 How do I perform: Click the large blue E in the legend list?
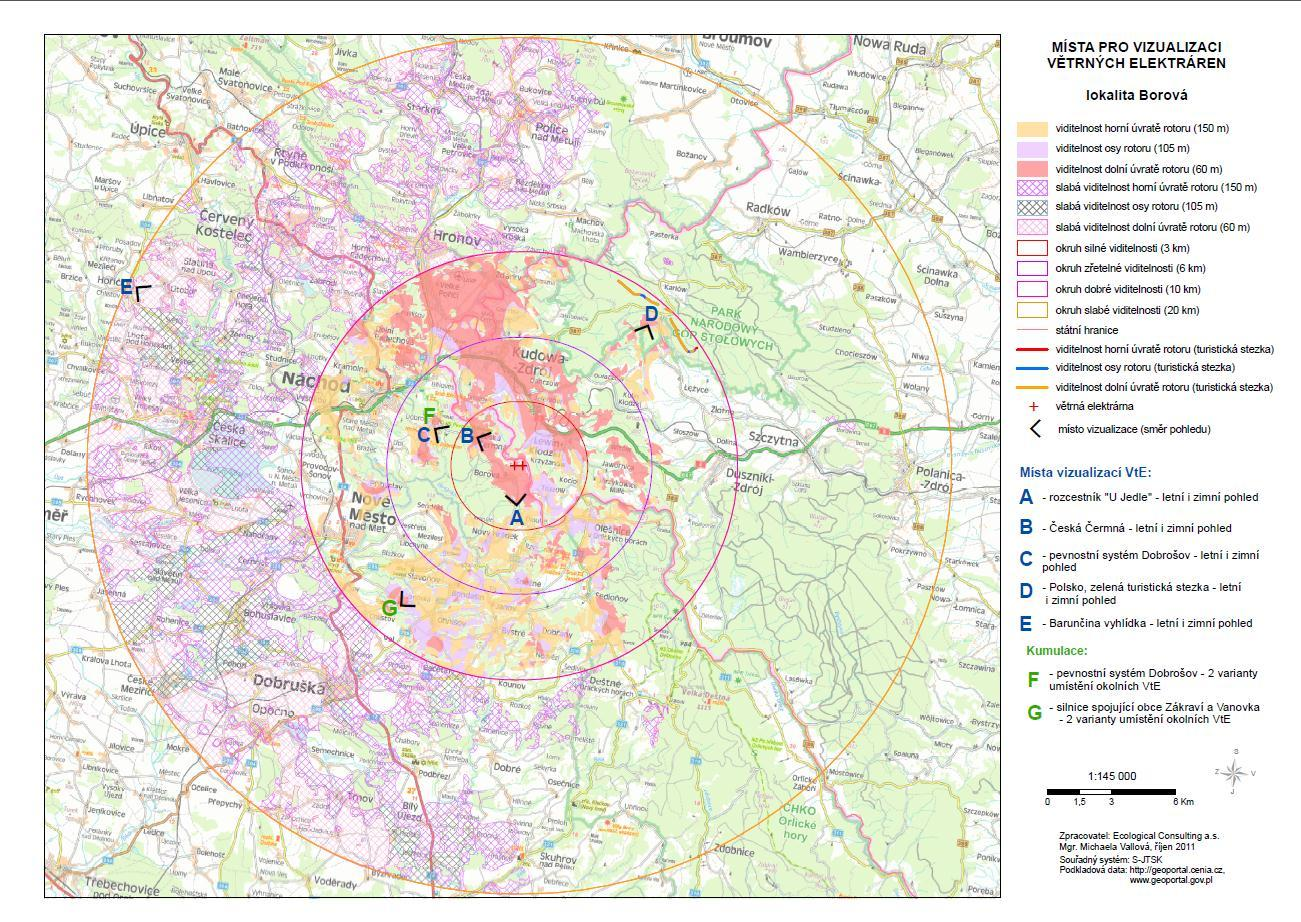[1026, 622]
